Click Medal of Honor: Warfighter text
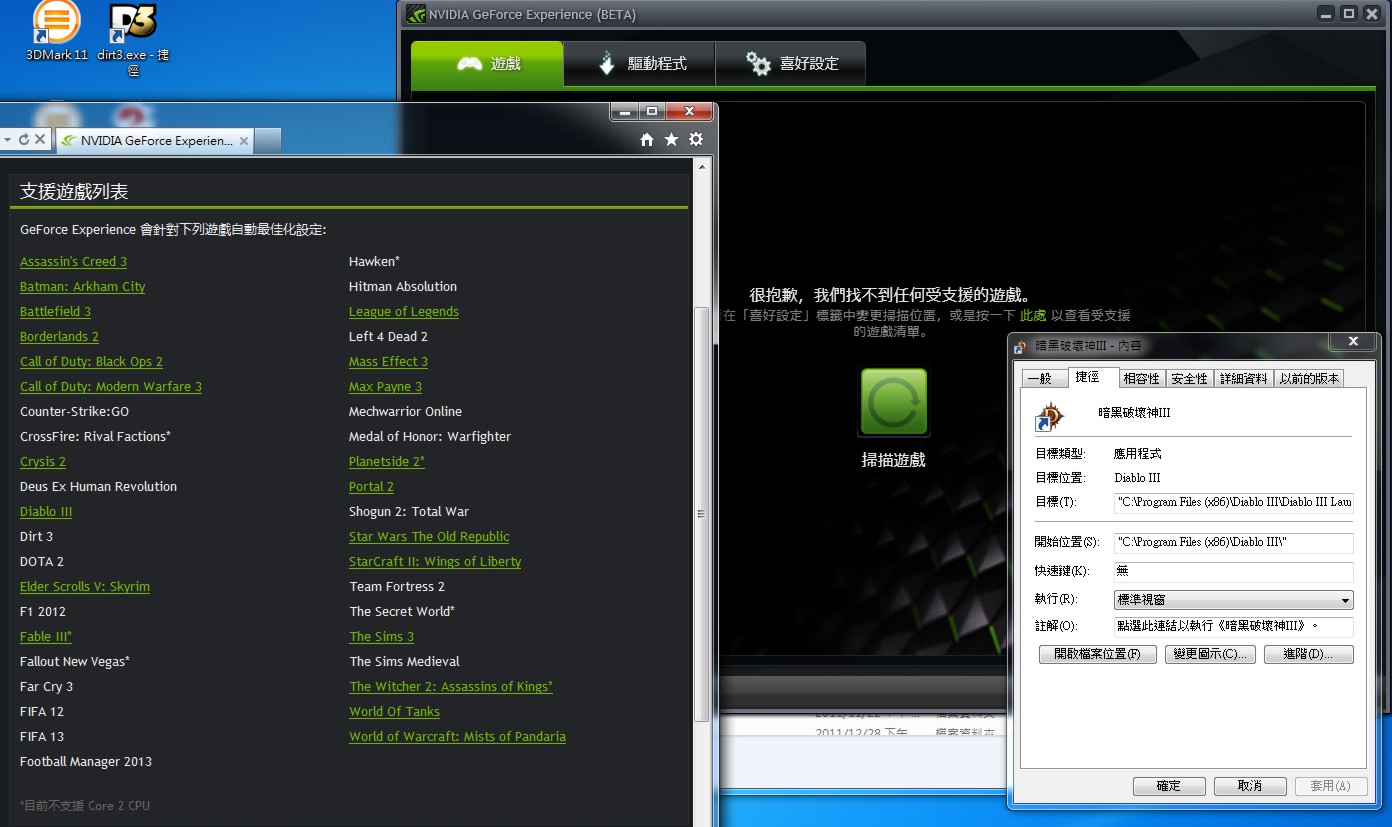 point(430,437)
